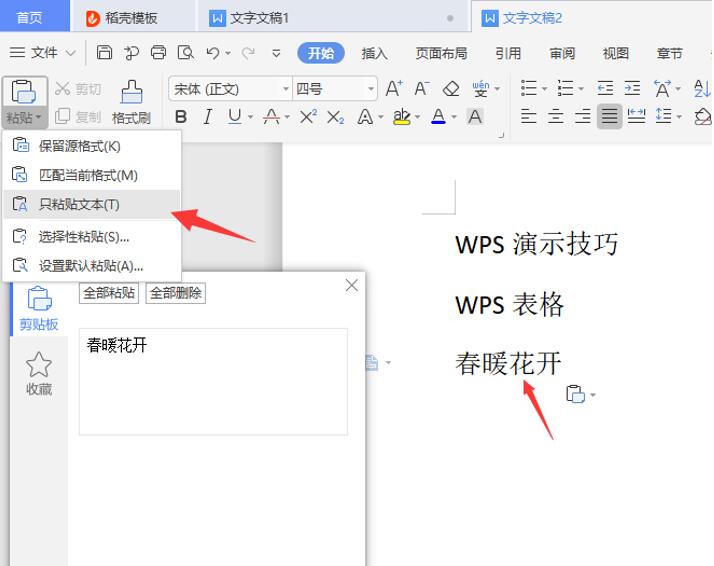Click the Save icon in quick access toolbar

(x=104, y=53)
